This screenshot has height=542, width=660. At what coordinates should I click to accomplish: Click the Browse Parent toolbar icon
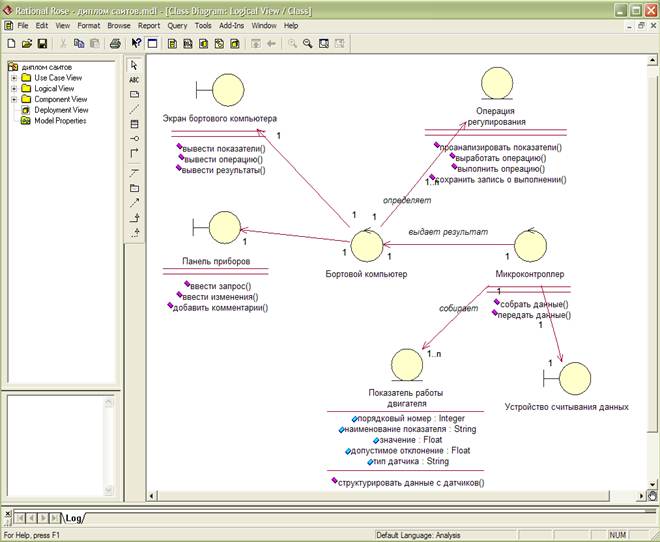click(256, 43)
